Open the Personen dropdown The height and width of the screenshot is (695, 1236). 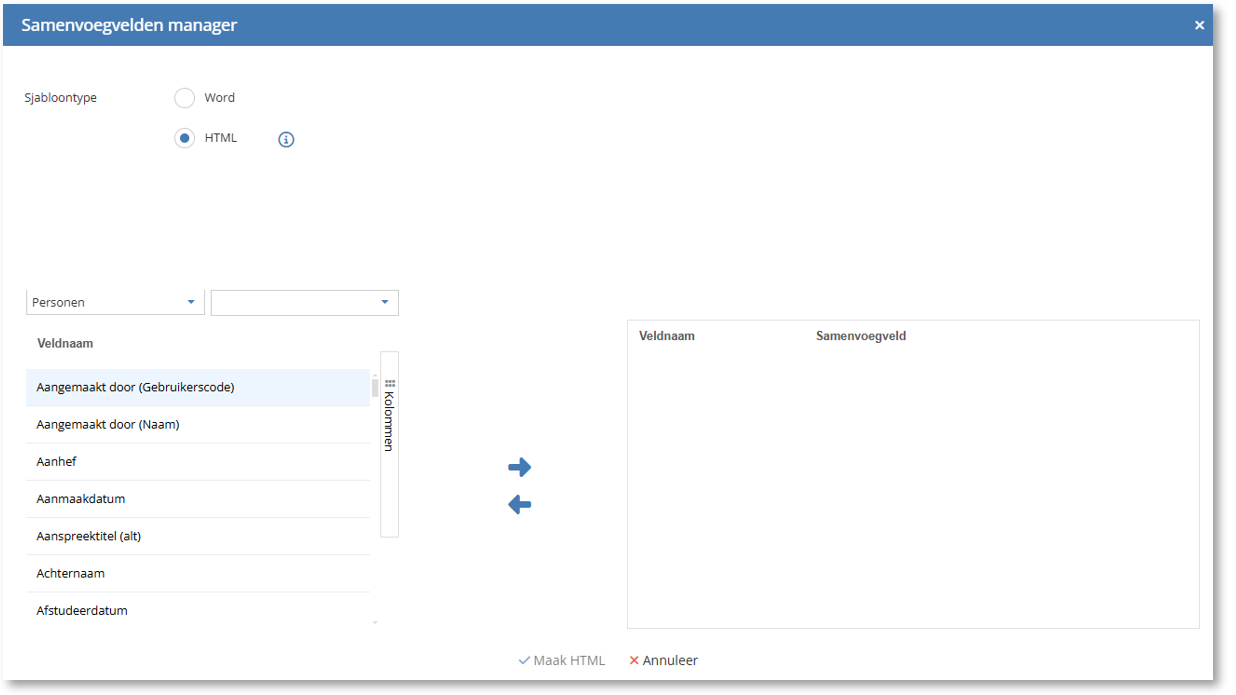coord(116,302)
